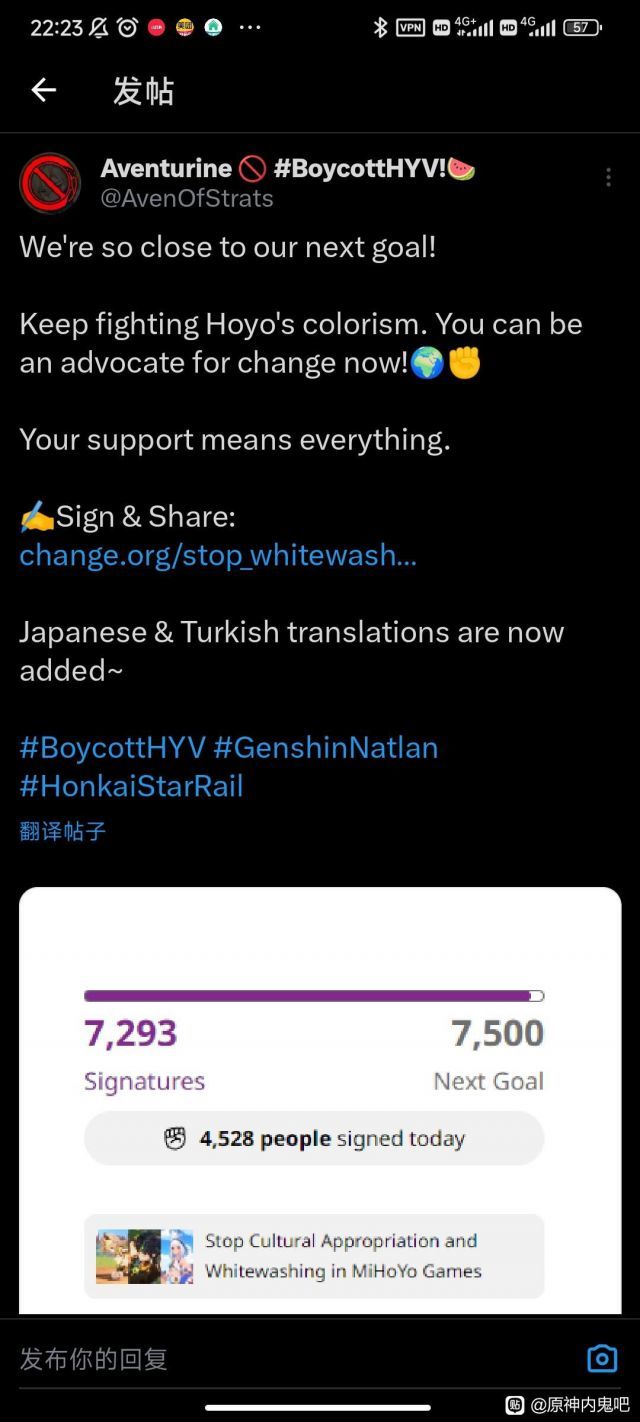Tap 翻译帖子 to translate the post
Image resolution: width=640 pixels, height=1422 pixels.
(63, 830)
